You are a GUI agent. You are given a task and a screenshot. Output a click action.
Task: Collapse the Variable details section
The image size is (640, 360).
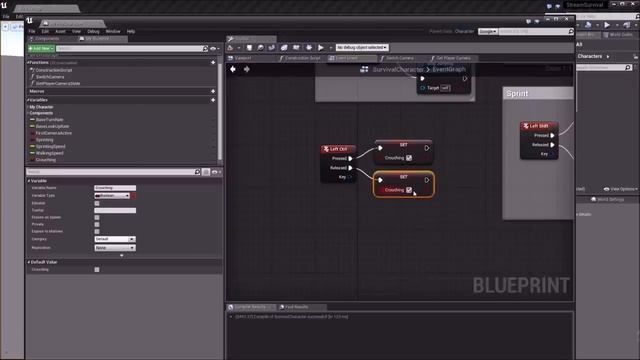(x=29, y=181)
